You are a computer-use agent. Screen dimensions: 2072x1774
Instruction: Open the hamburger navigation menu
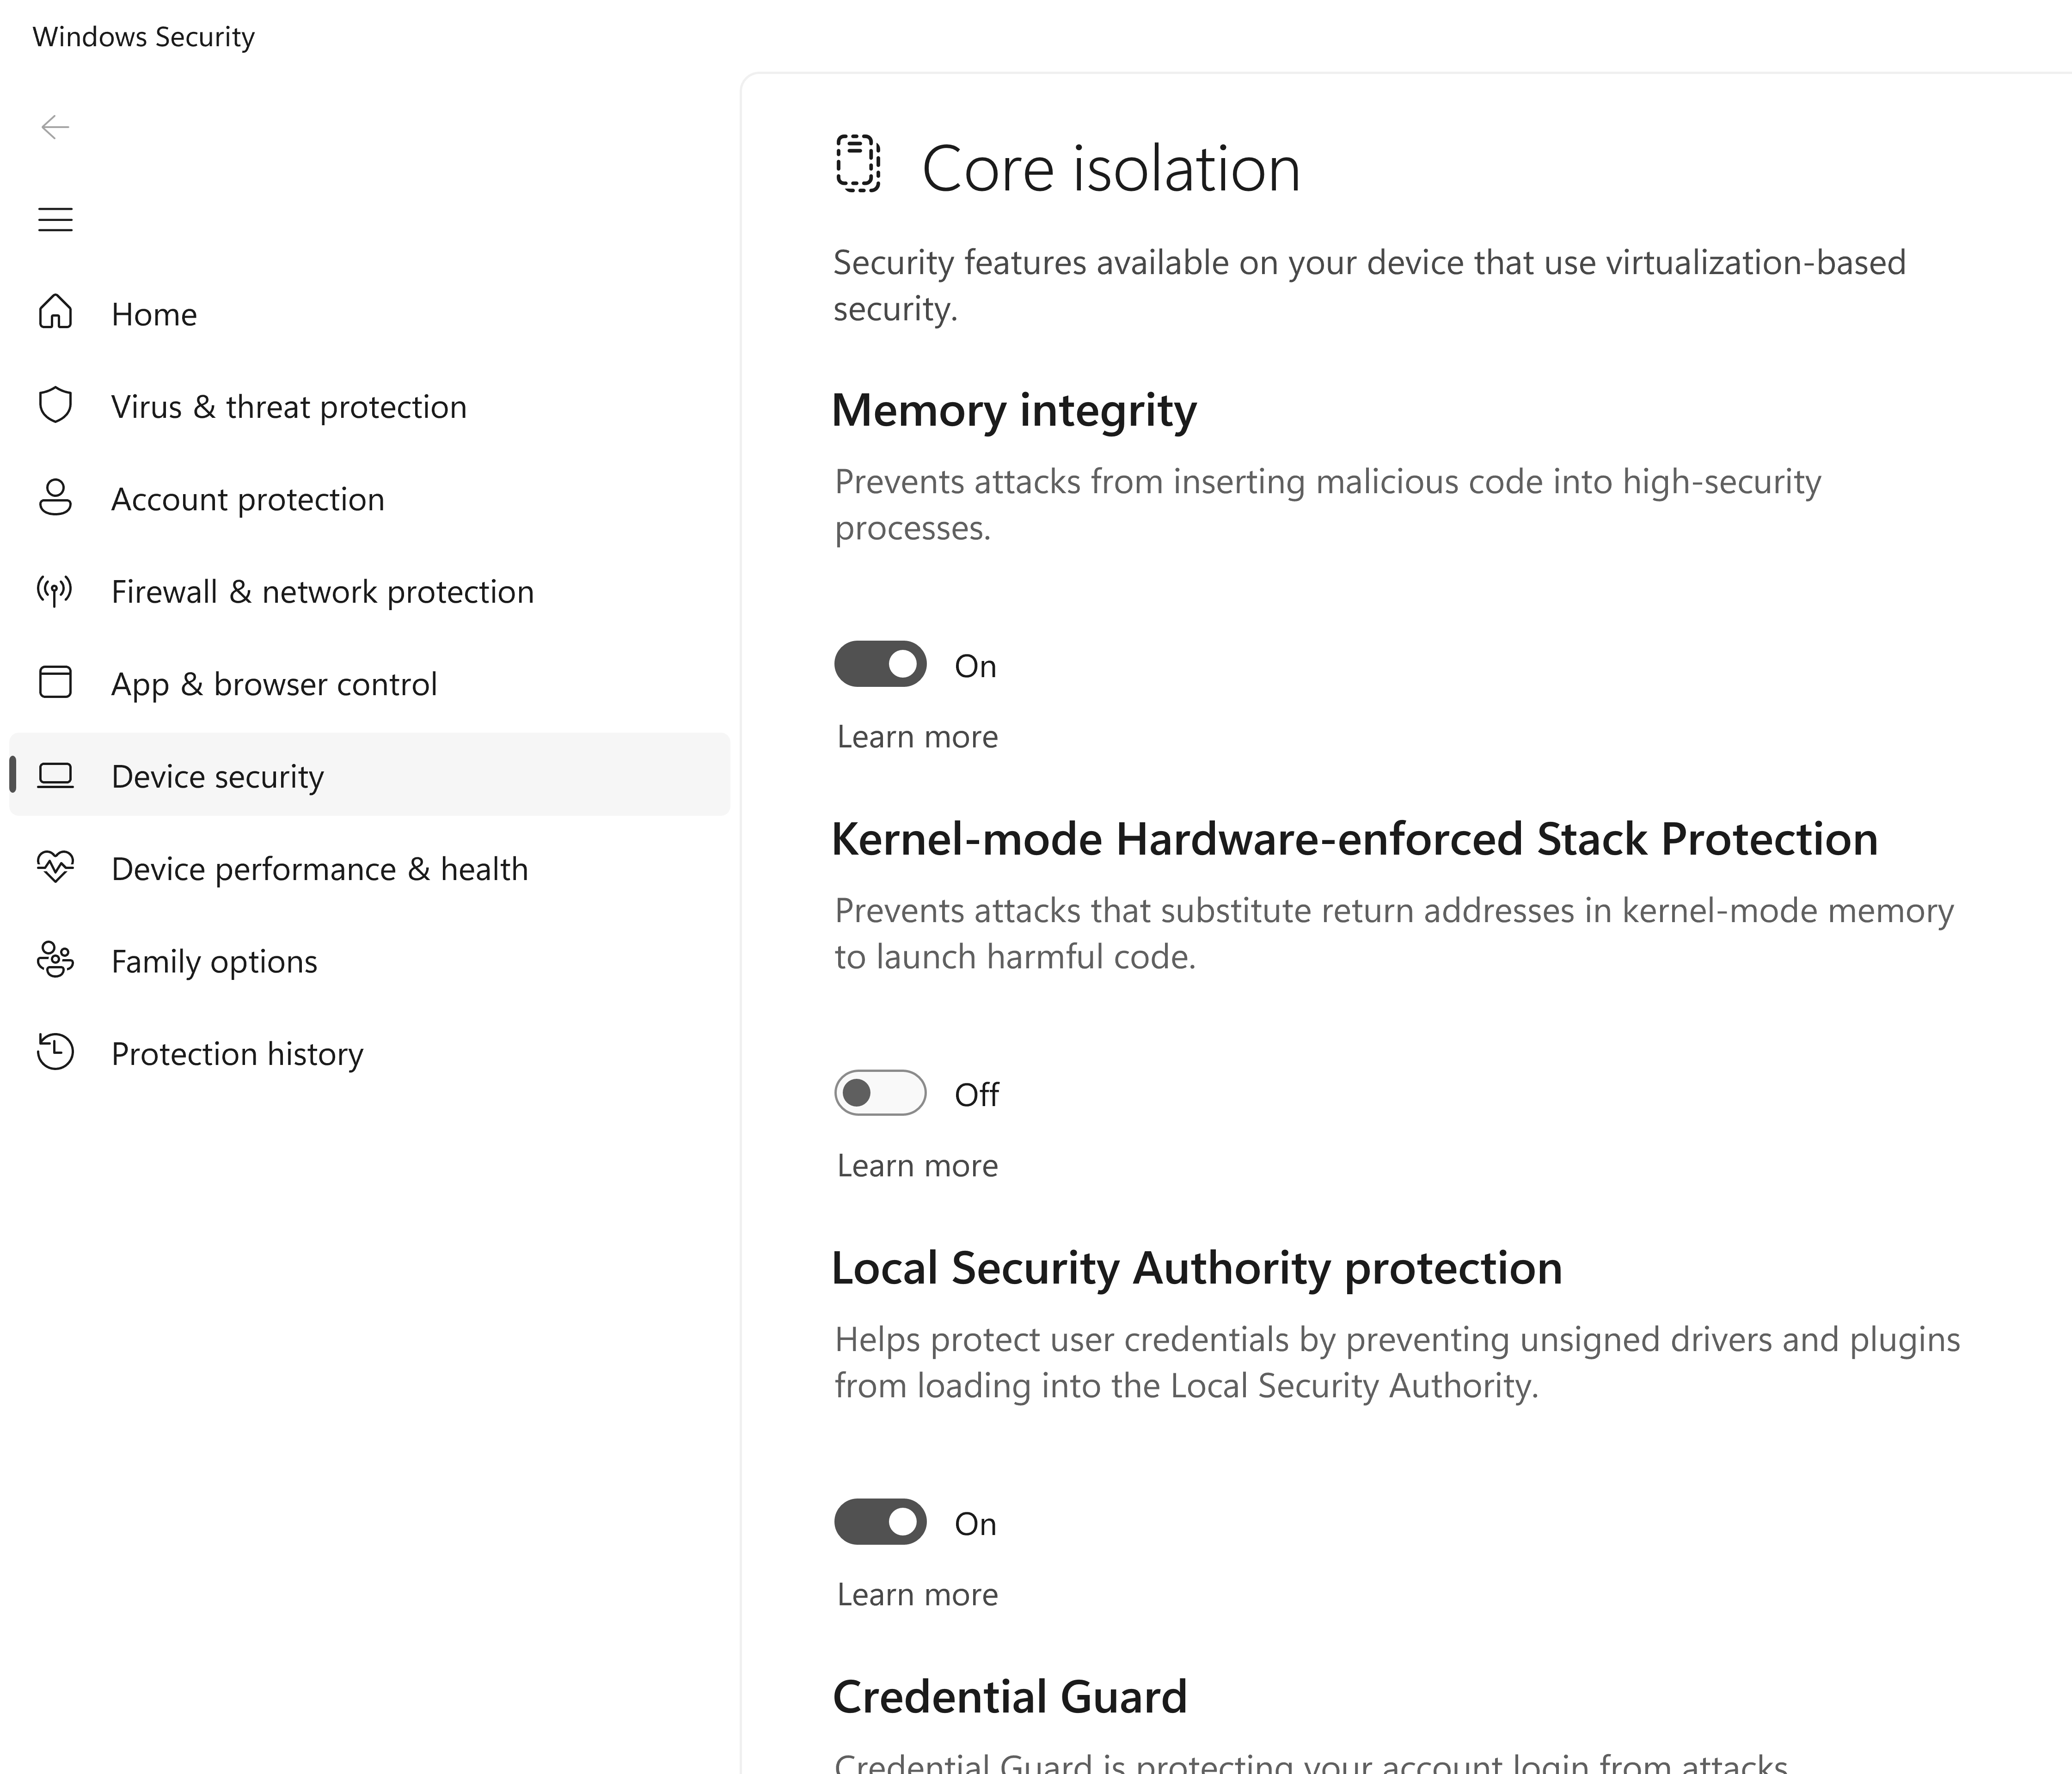coord(55,219)
